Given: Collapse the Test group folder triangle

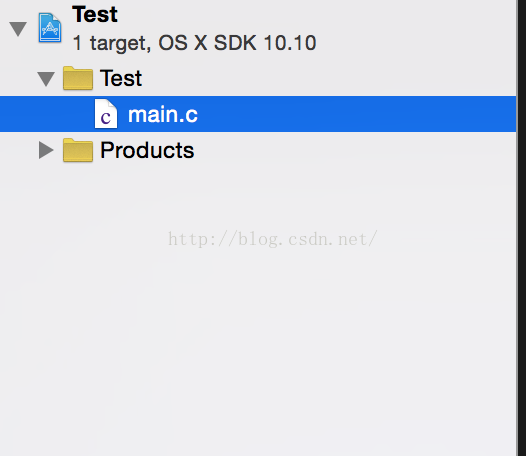Looking at the screenshot, I should (x=46, y=79).
